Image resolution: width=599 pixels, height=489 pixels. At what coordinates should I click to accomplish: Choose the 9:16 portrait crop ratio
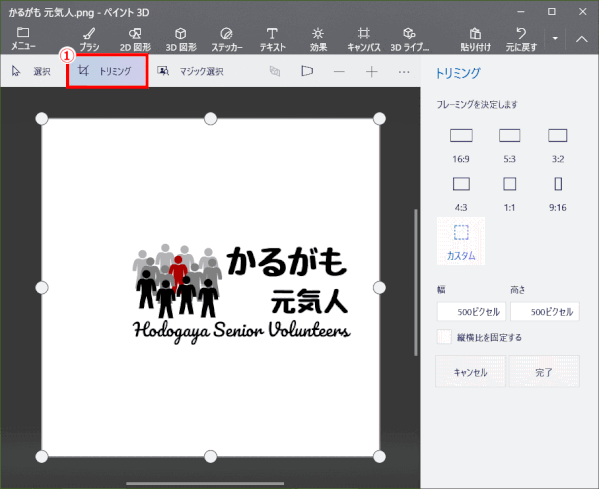pos(558,194)
